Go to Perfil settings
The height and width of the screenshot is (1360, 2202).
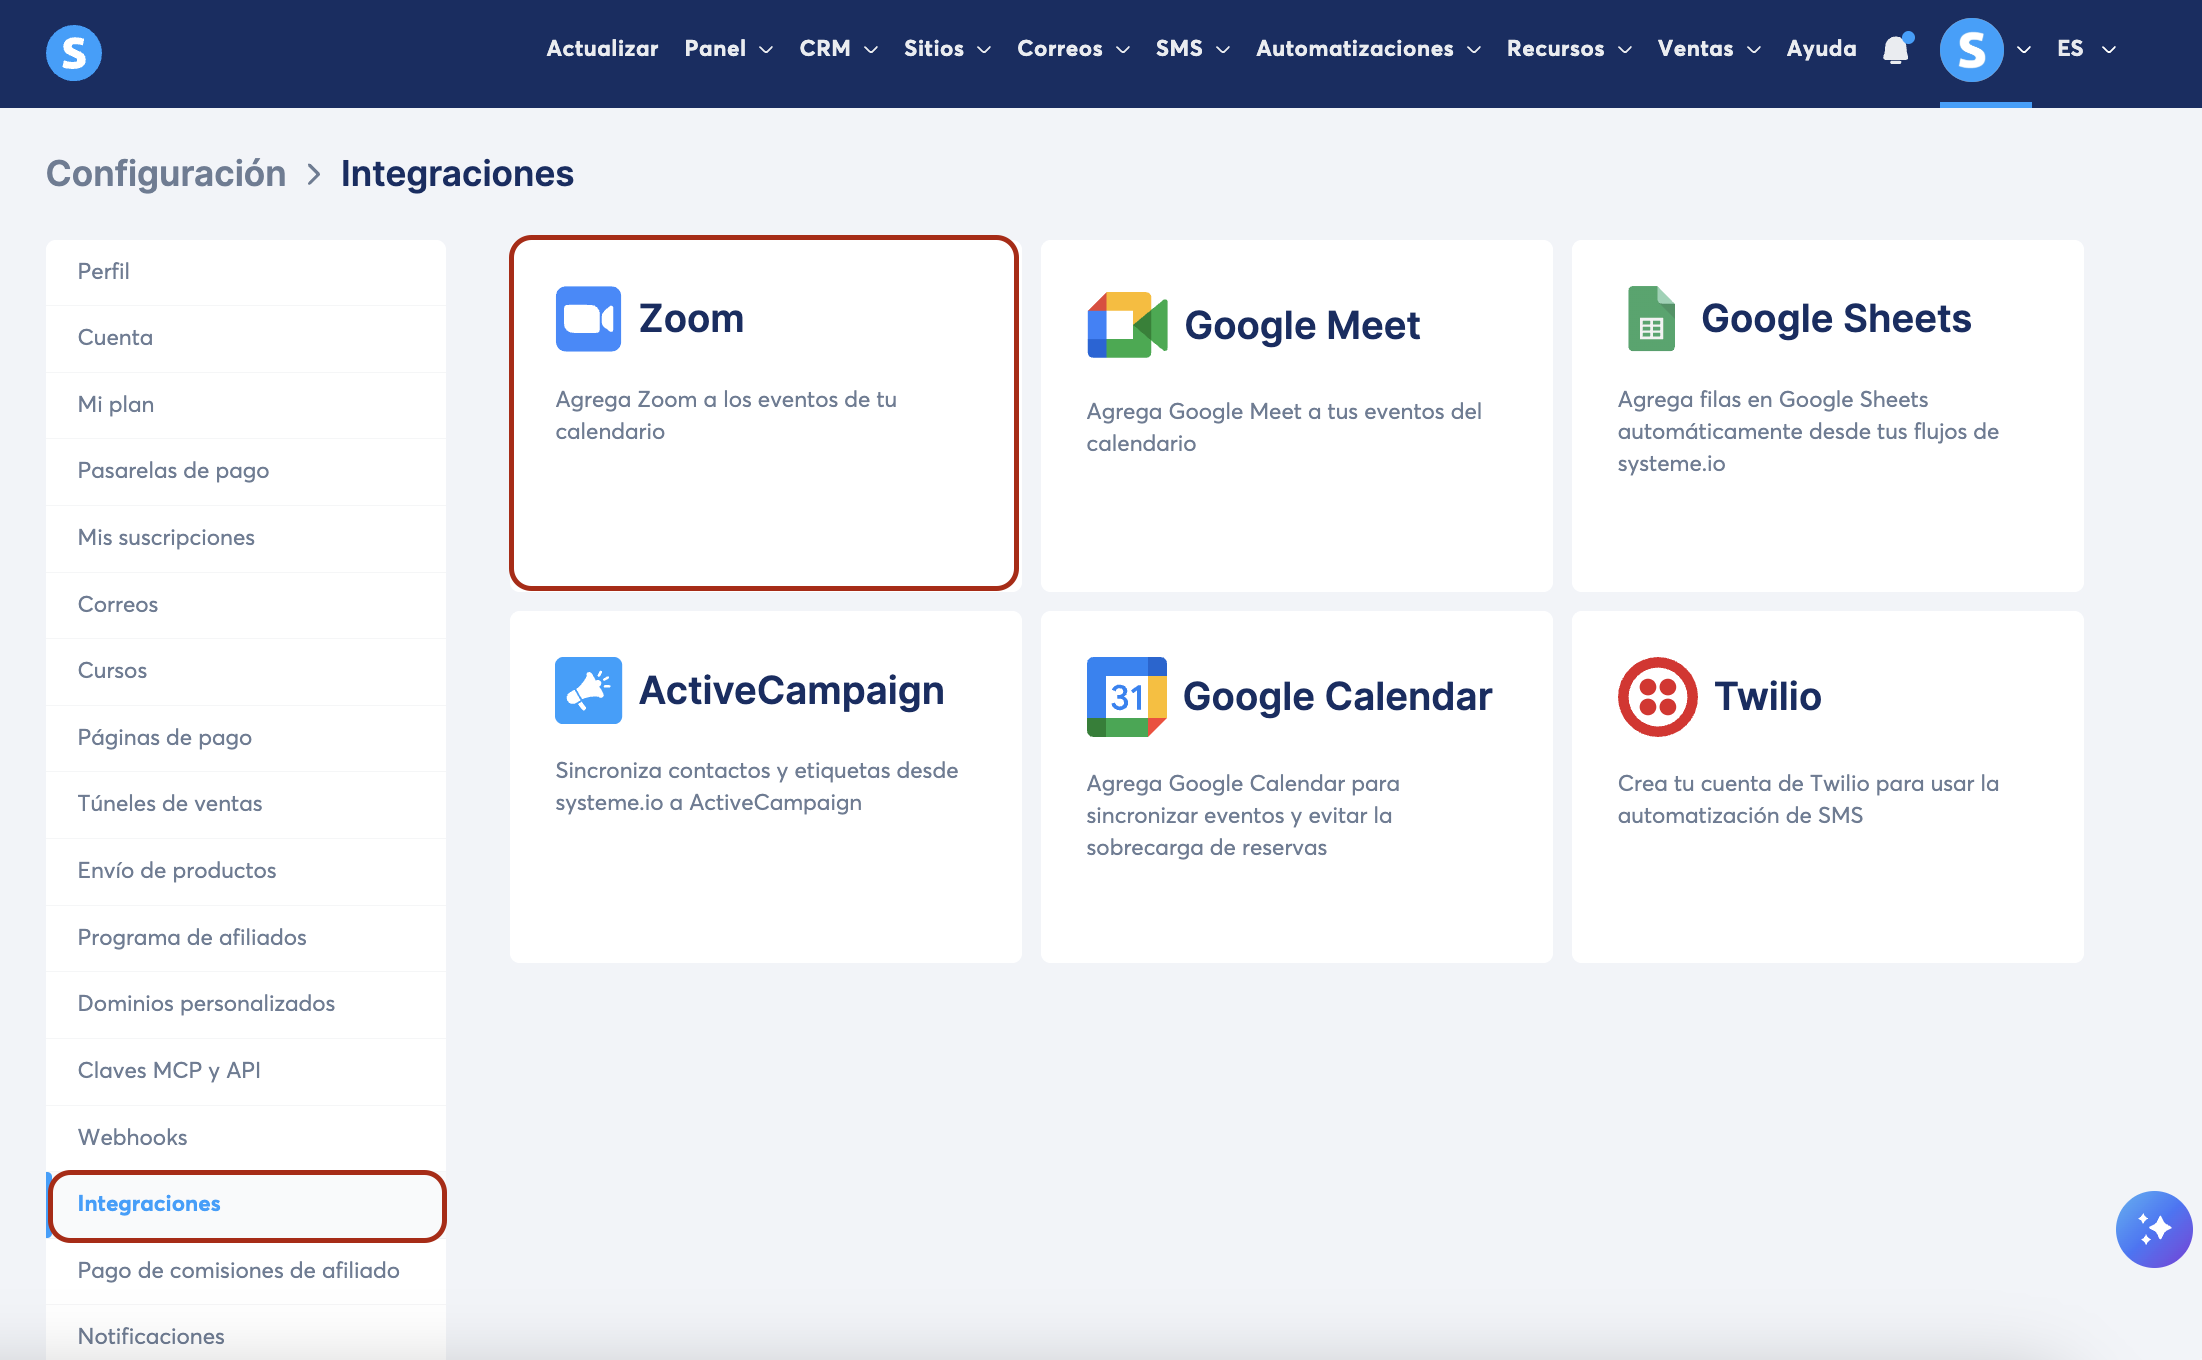click(246, 272)
